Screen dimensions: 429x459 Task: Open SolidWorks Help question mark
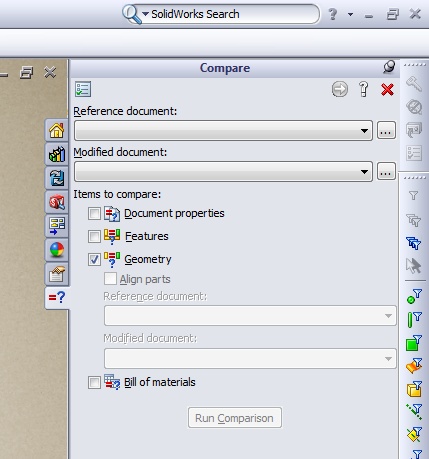332,14
